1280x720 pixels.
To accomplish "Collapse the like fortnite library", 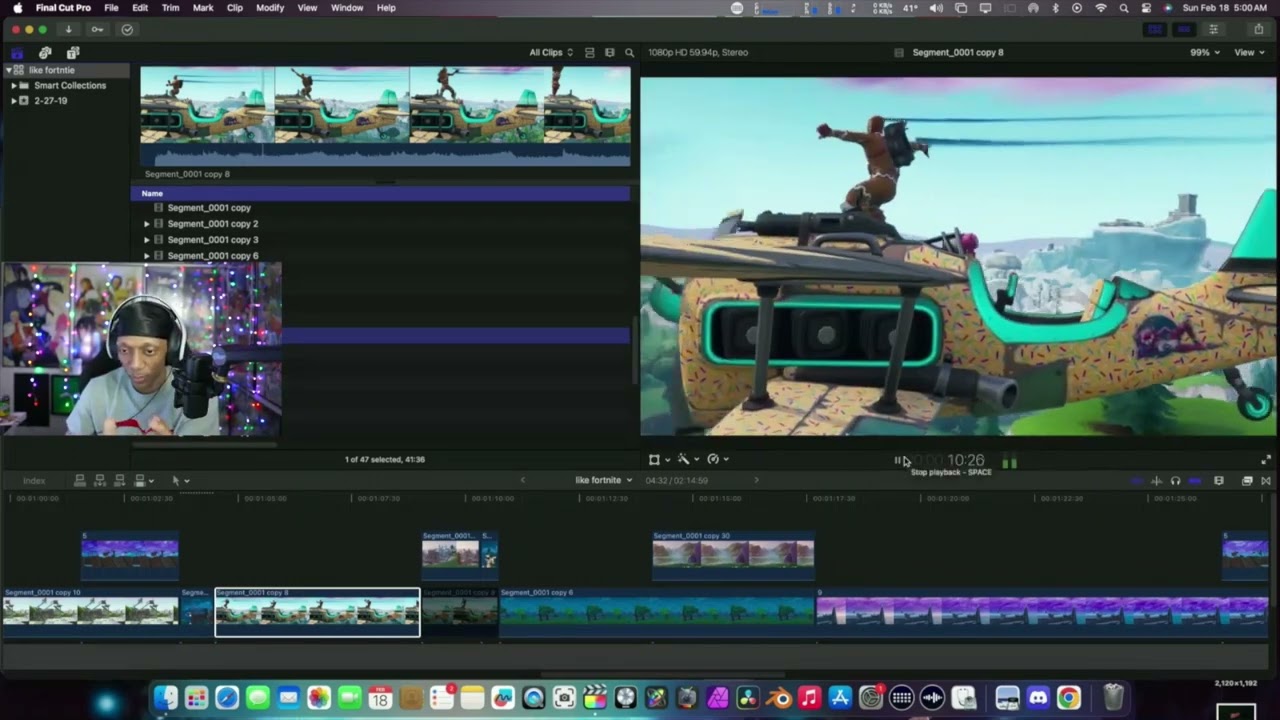I will pos(8,70).
